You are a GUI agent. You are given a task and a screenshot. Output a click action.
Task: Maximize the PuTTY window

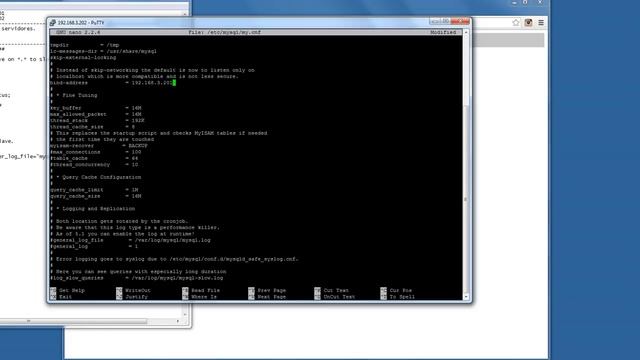[445, 21]
